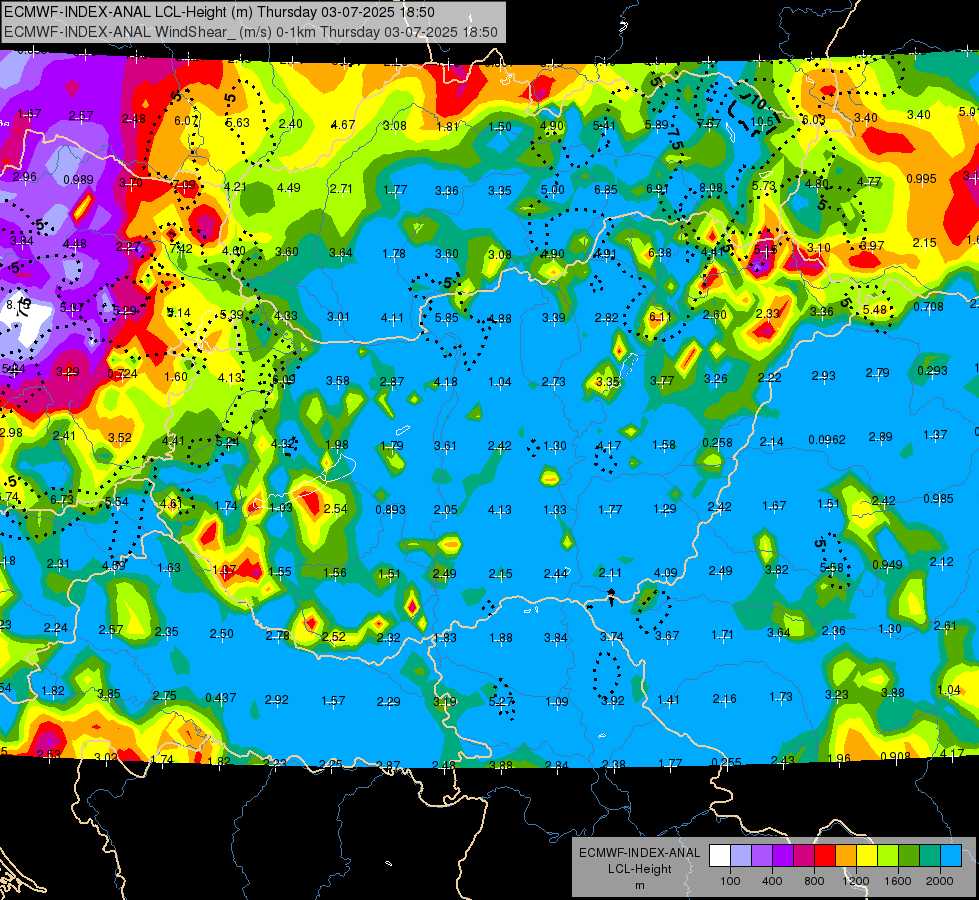This screenshot has width=979, height=900.
Task: Click the wind shear value 0.908
Action: 895,756
